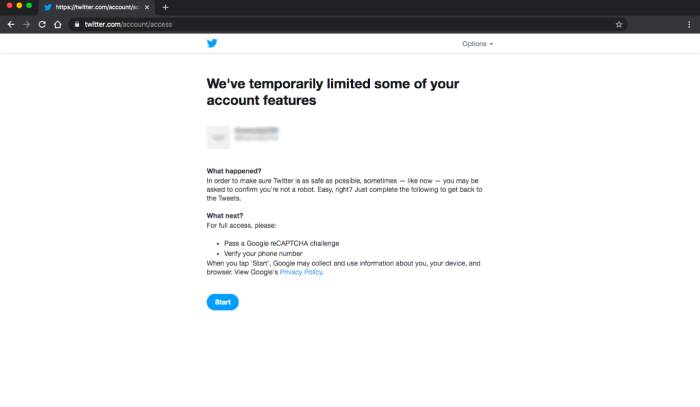
Task: Bookmark this page with the star icon
Action: click(x=619, y=24)
